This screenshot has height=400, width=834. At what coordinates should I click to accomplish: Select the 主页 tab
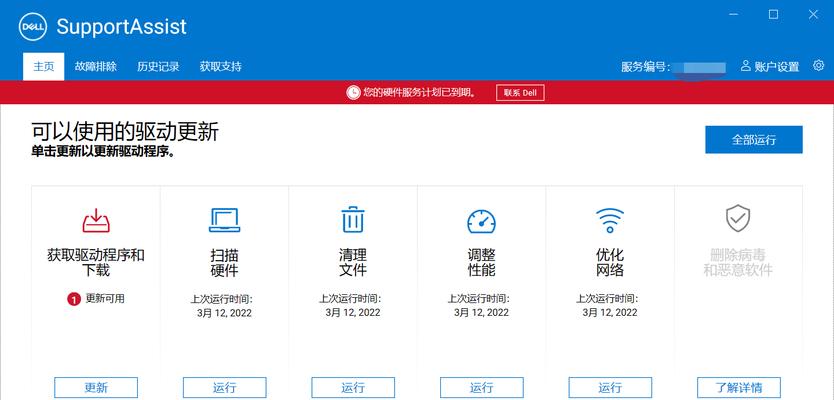point(44,66)
